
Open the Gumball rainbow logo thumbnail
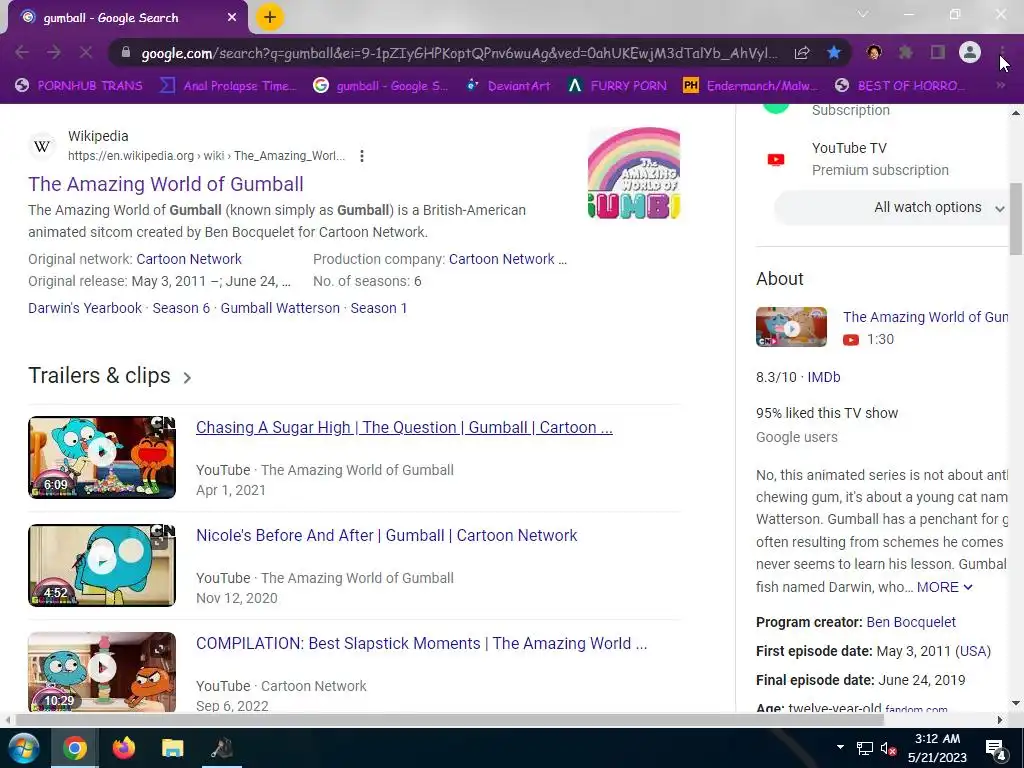633,173
